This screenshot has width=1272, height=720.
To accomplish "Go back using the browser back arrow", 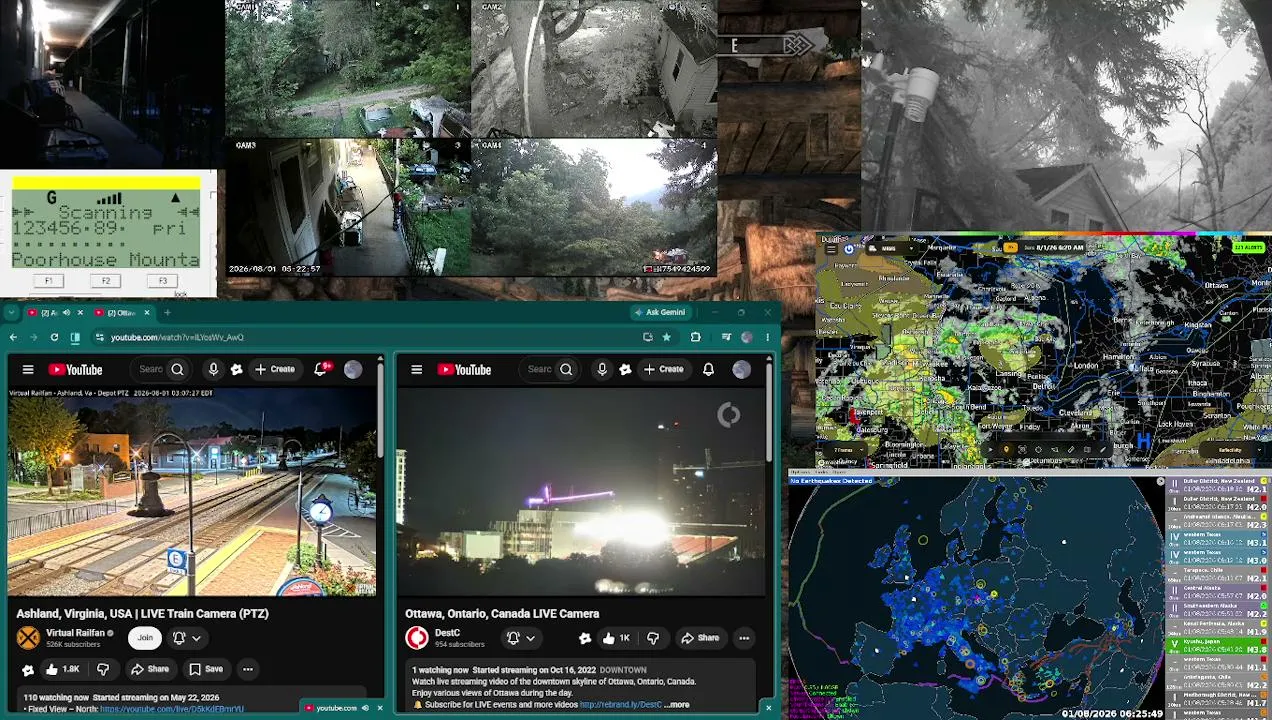I will coord(13,337).
